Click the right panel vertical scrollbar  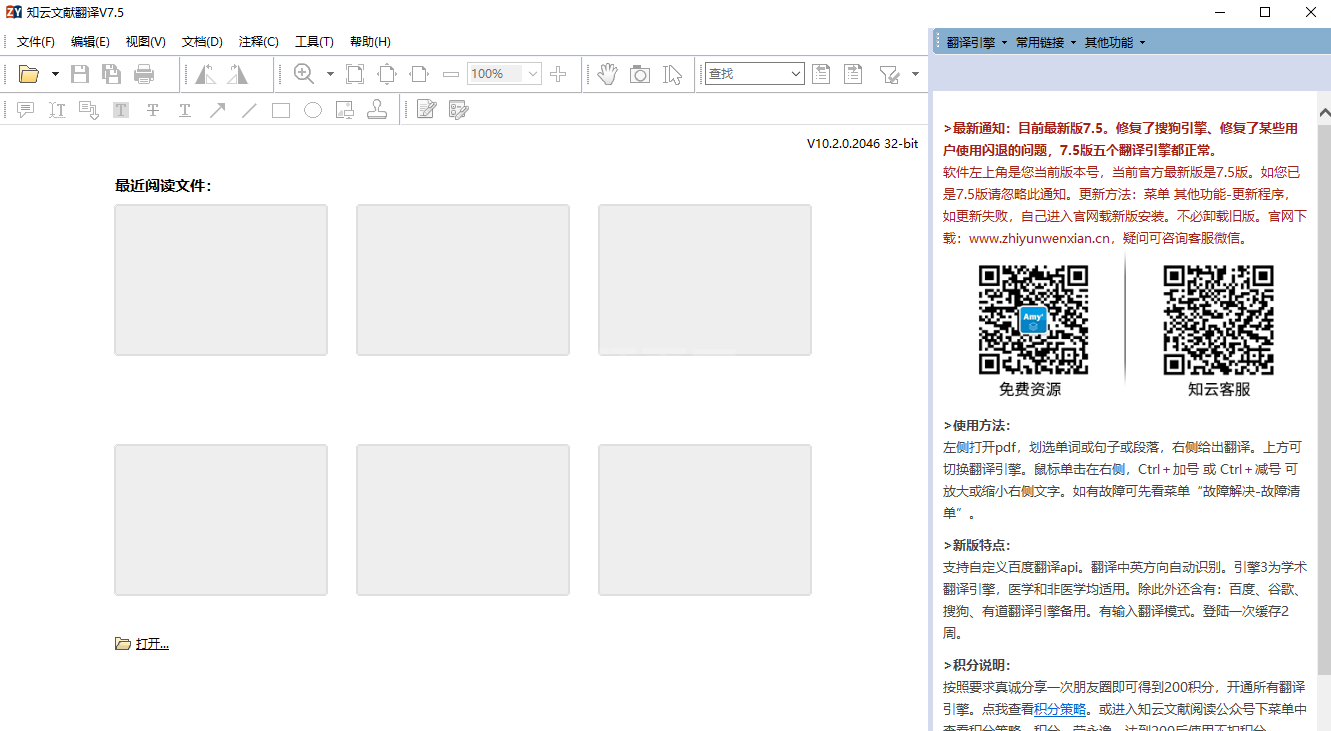coord(1324,400)
